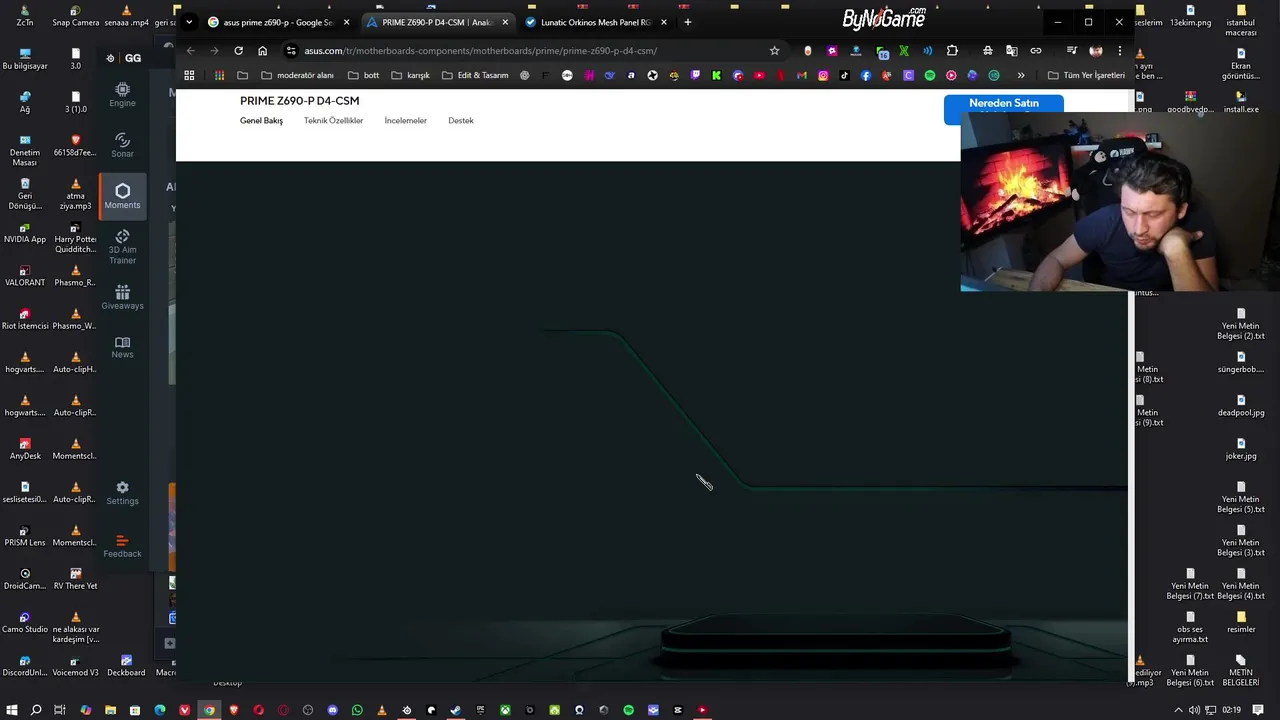
Task: Open 3D Aim Trainer in GG
Action: pos(122,247)
